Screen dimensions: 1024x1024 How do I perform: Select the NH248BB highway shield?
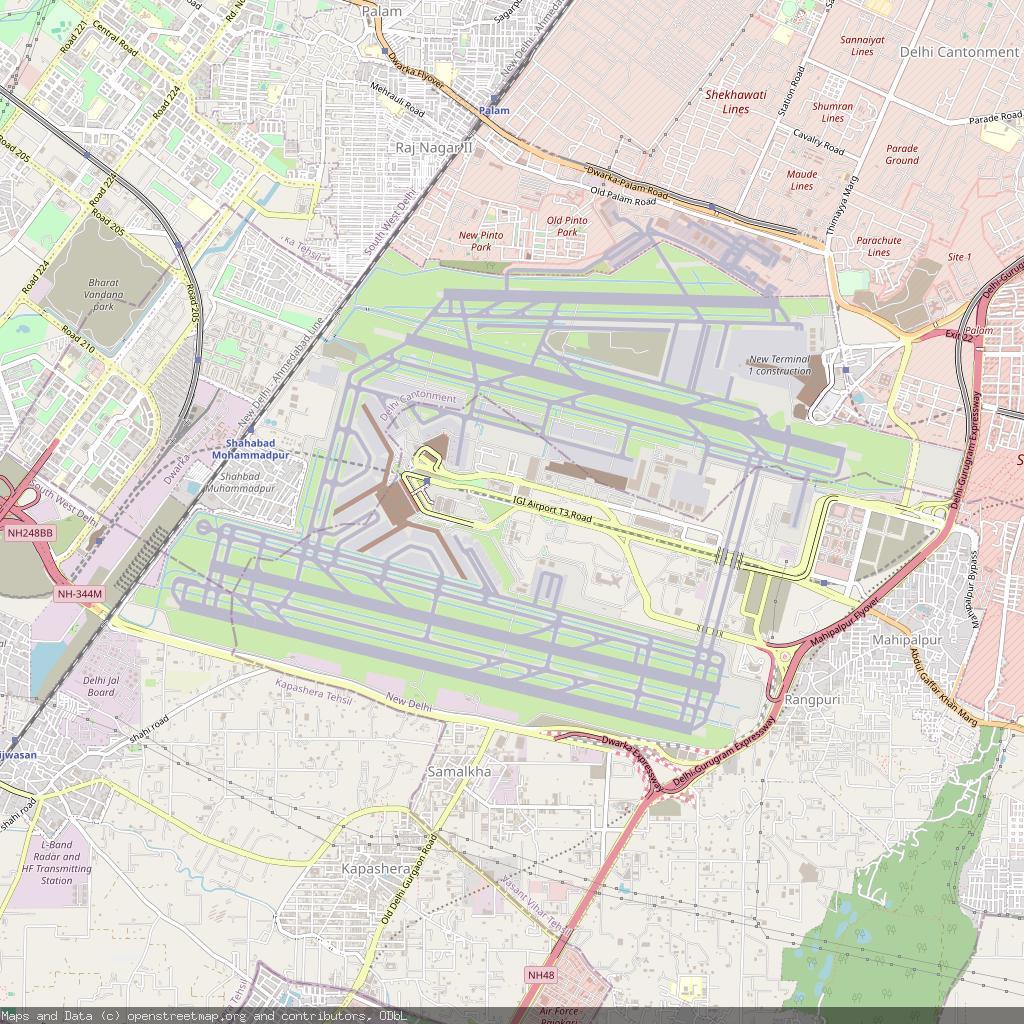(x=31, y=533)
